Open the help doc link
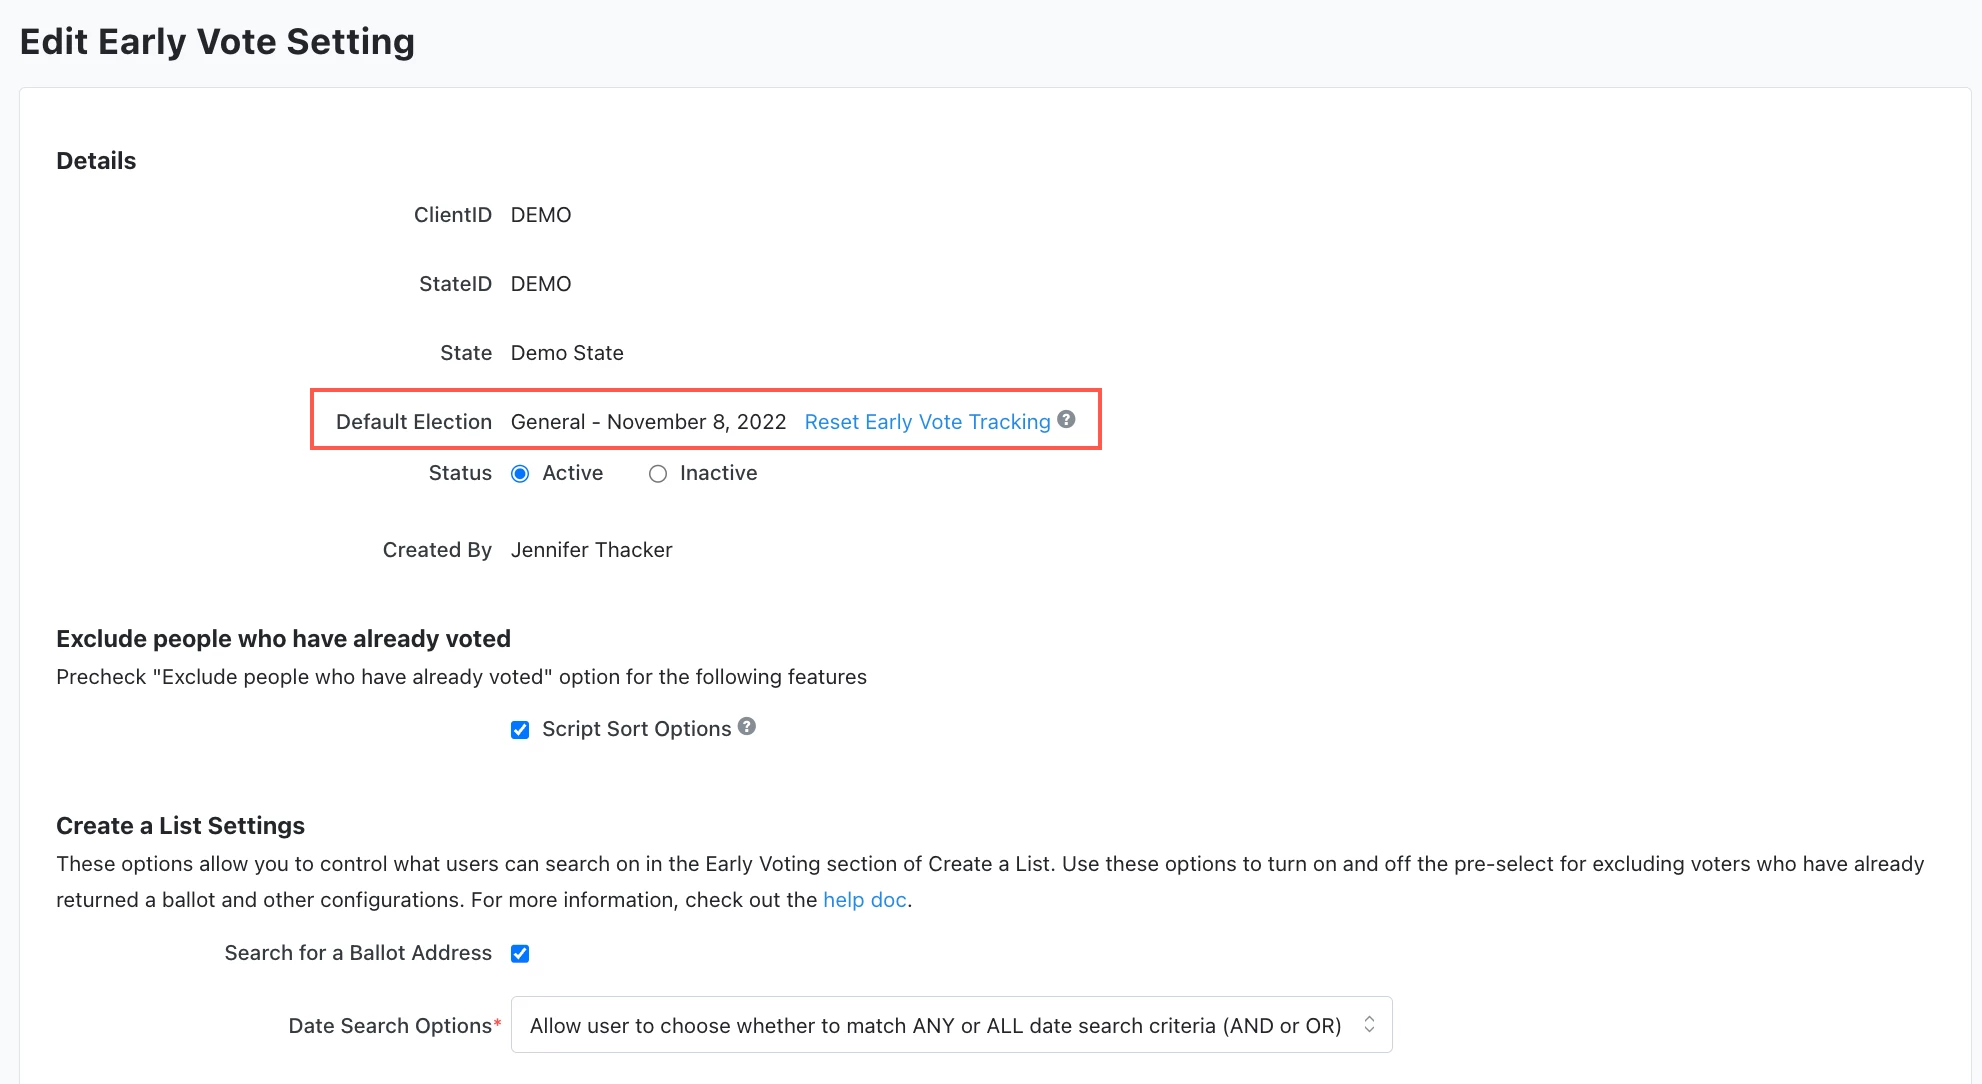 pyautogui.click(x=864, y=900)
